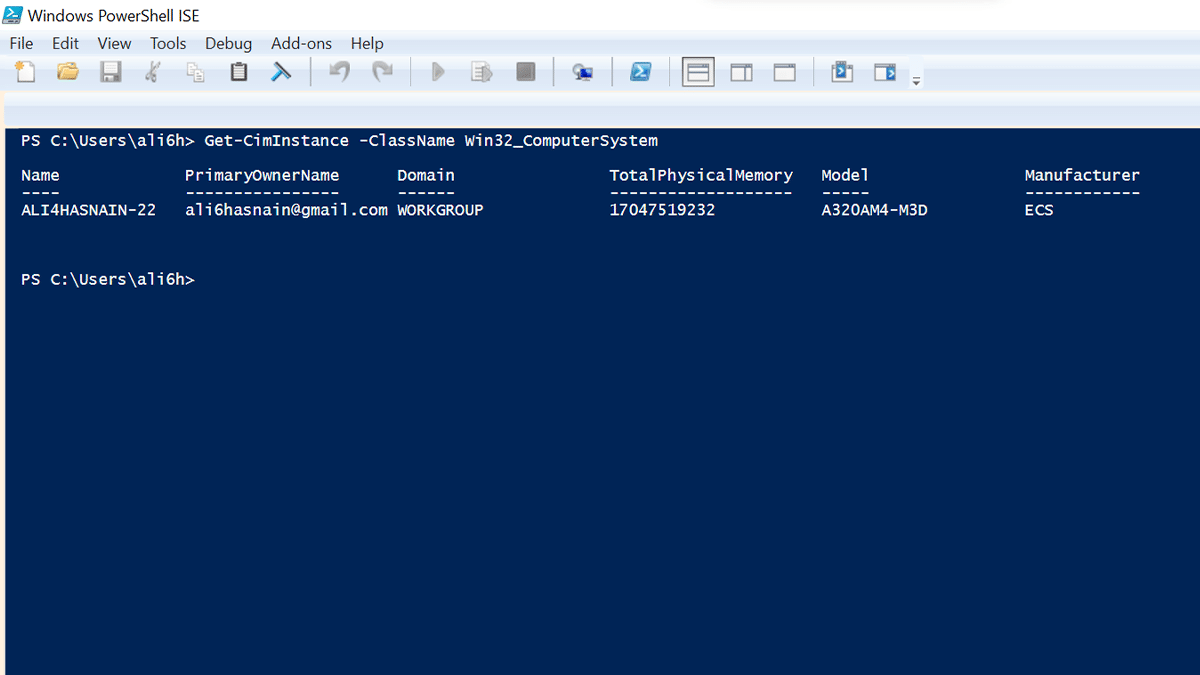The width and height of the screenshot is (1200, 675).
Task: Click the ali6hasnain@gmail.com owner value
Action: click(286, 210)
